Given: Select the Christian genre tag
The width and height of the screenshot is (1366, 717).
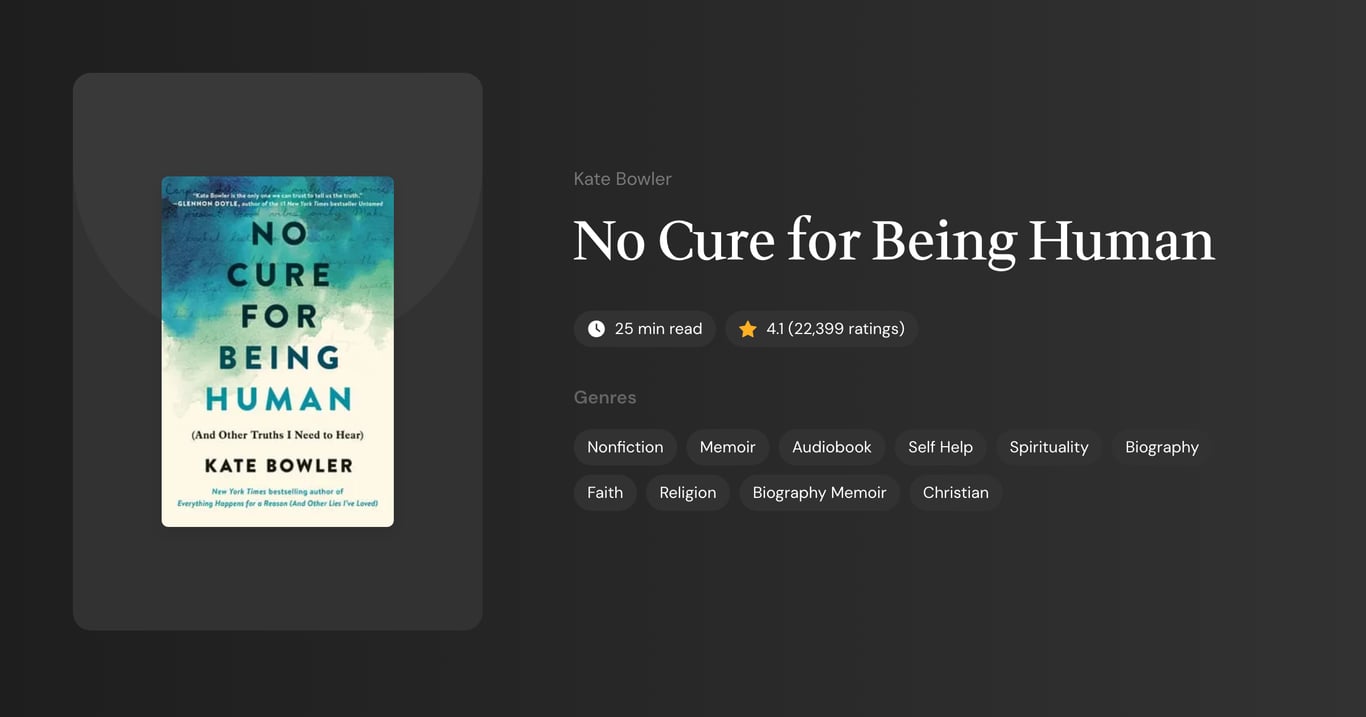Looking at the screenshot, I should point(956,493).
